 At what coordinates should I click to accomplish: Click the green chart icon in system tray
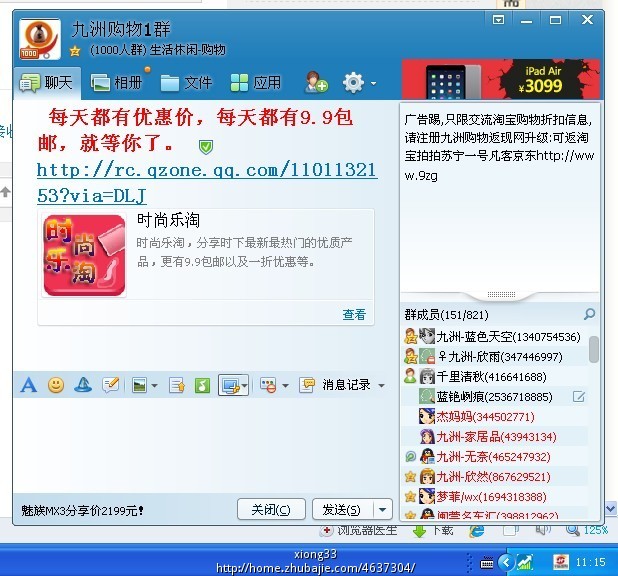coord(525,562)
